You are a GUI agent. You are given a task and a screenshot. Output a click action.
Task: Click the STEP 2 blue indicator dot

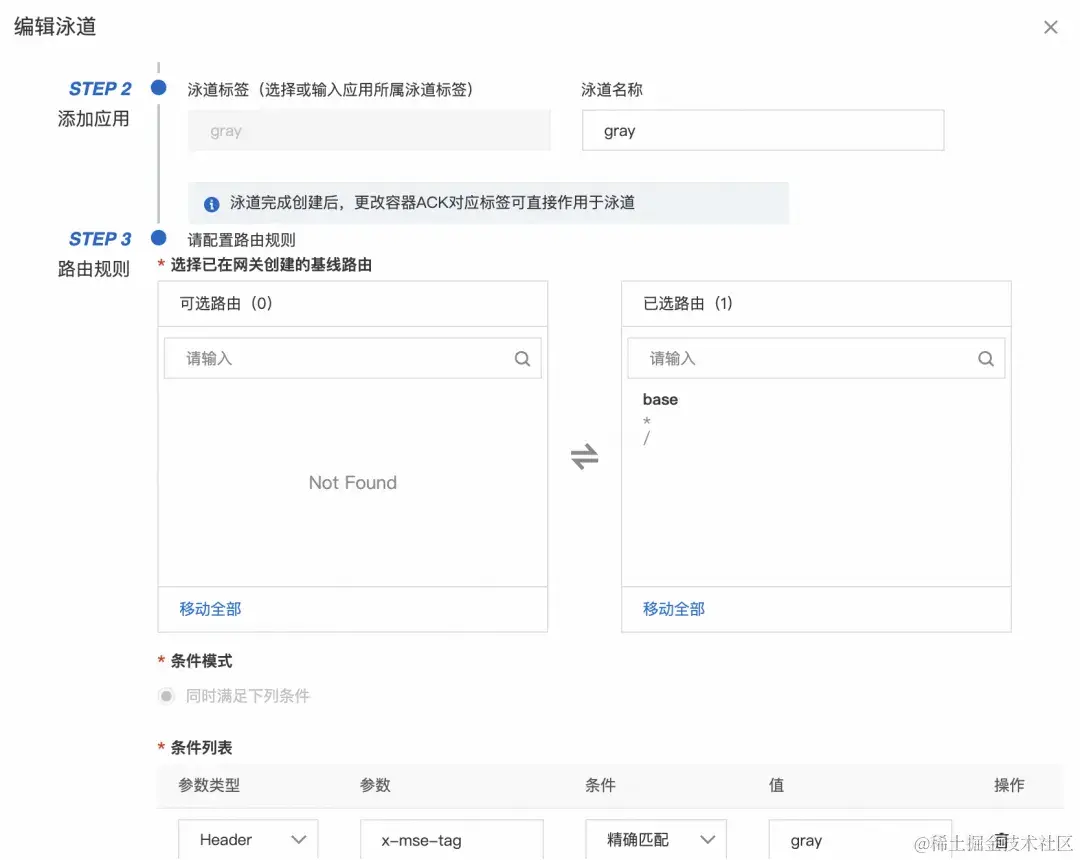point(157,88)
